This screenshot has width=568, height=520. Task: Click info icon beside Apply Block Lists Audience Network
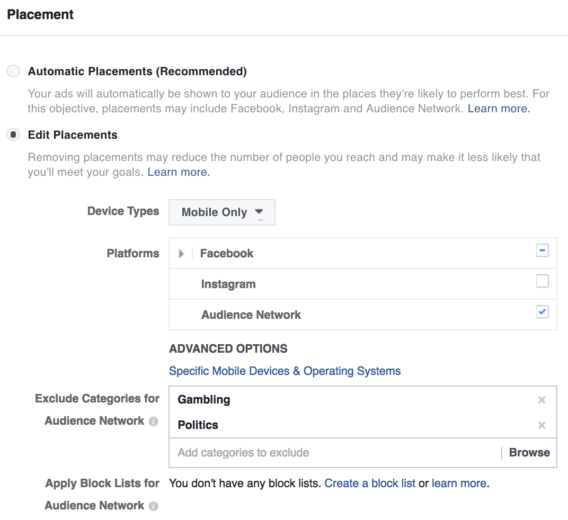click(x=154, y=506)
